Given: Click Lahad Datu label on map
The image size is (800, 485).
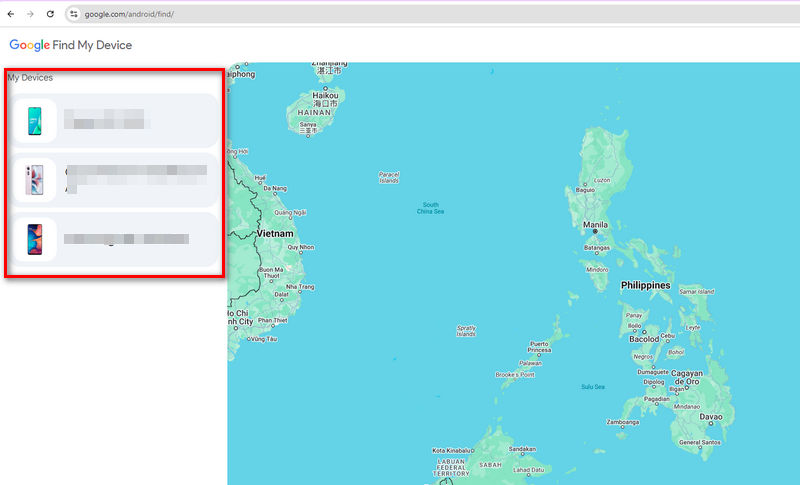Looking at the screenshot, I should click(x=529, y=470).
